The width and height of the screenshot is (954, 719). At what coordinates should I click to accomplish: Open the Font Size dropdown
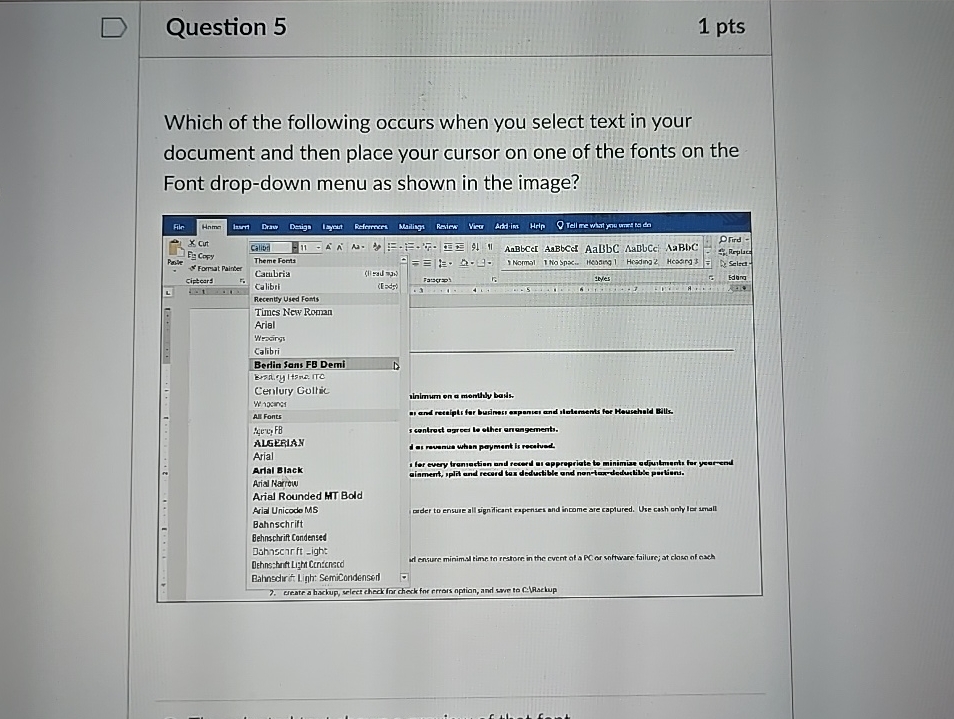tap(318, 248)
